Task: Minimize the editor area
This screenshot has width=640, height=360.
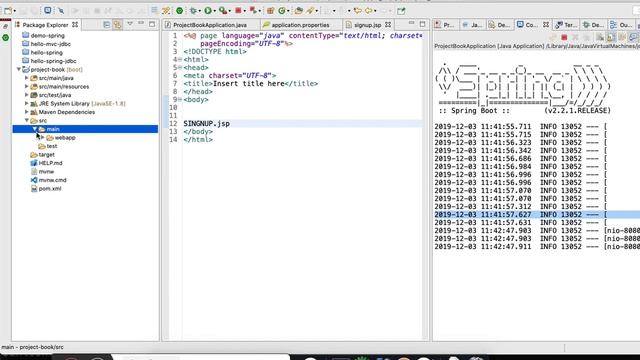Action: point(411,24)
